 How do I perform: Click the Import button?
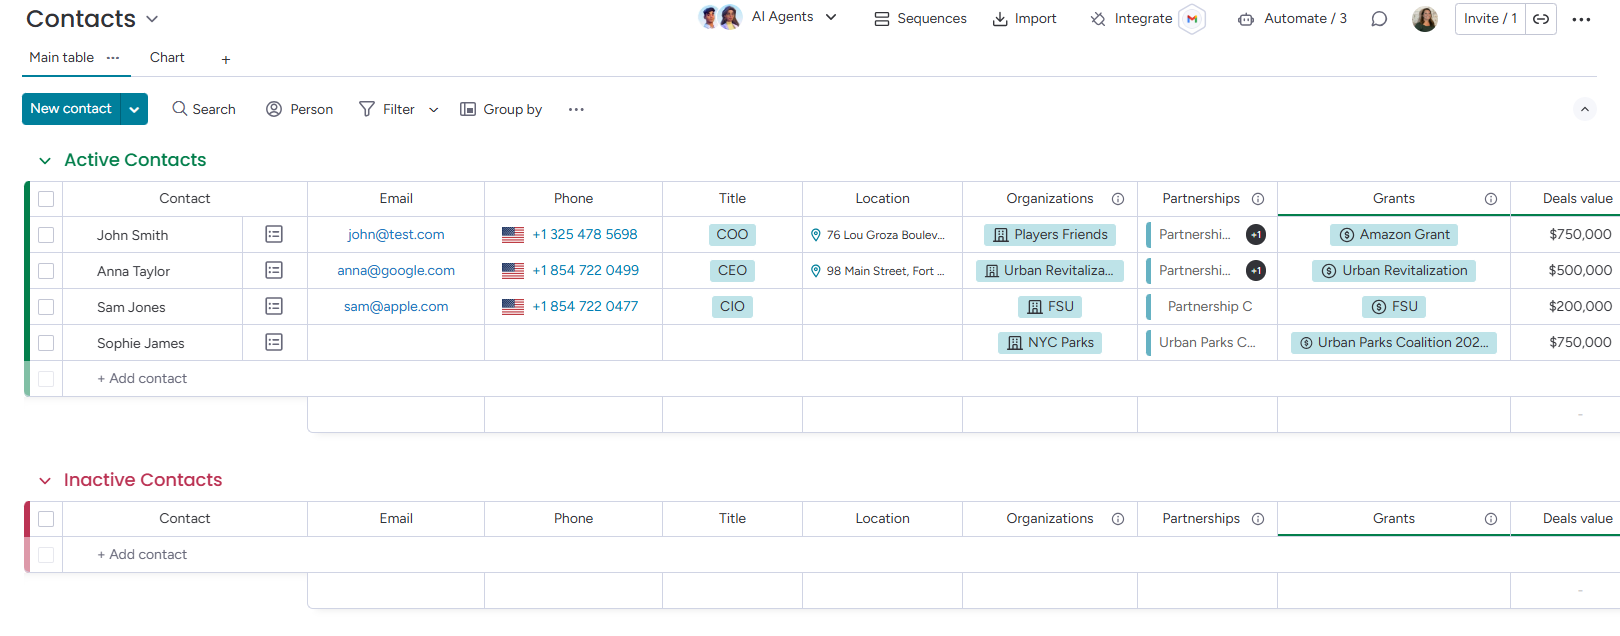pyautogui.click(x=1024, y=19)
